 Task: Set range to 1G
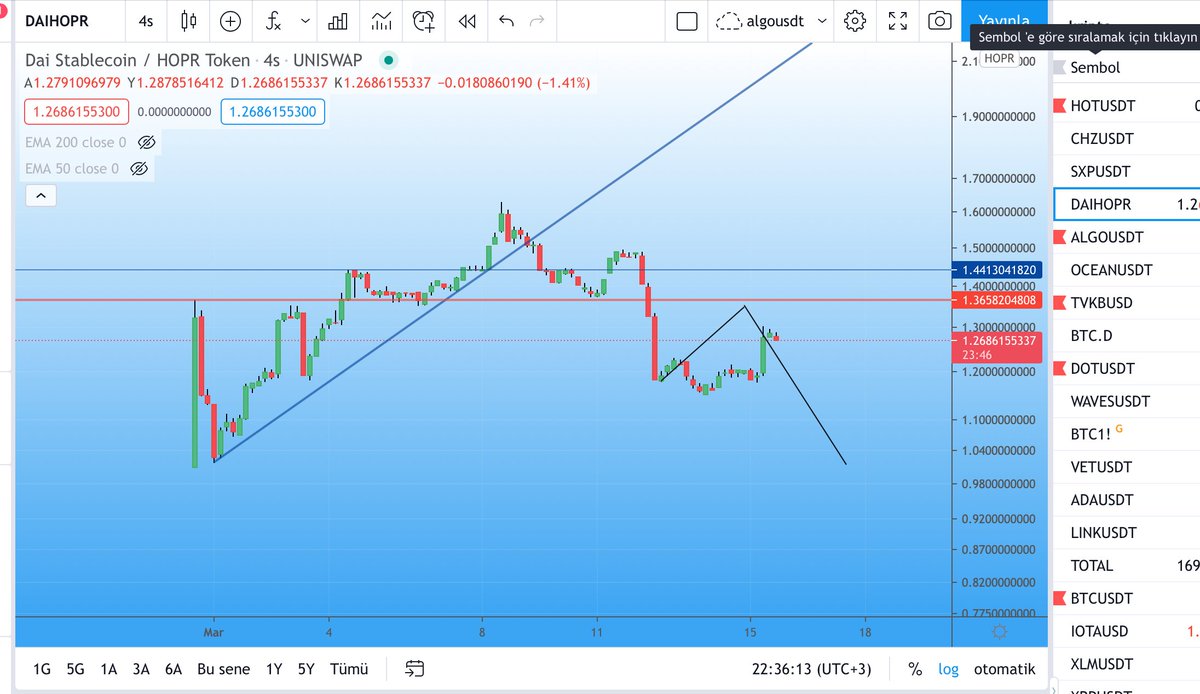42,669
